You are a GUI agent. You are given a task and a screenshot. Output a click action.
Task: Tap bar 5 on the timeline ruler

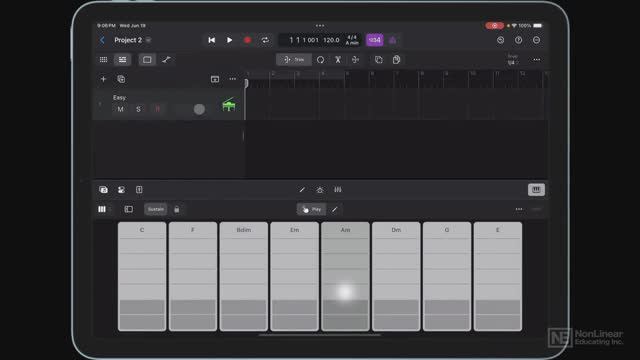[347, 74]
